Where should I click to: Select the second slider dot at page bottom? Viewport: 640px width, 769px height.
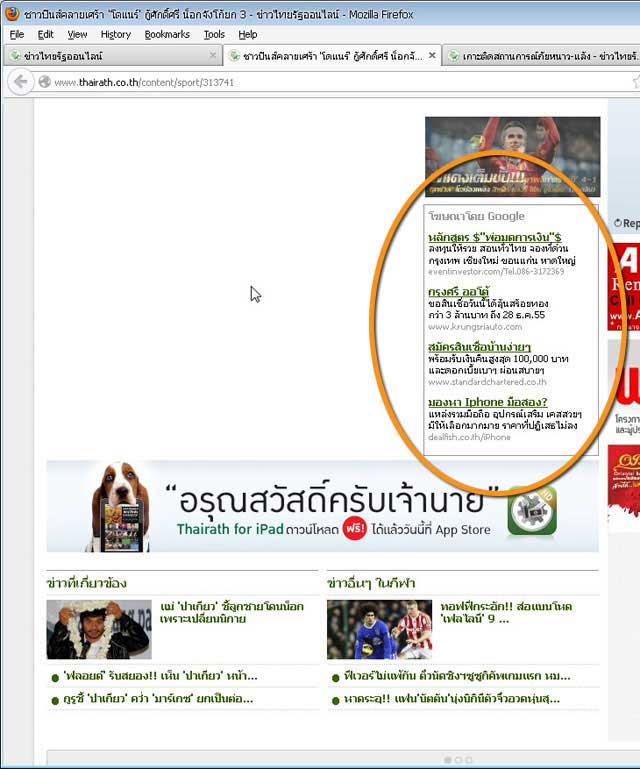coord(458,760)
